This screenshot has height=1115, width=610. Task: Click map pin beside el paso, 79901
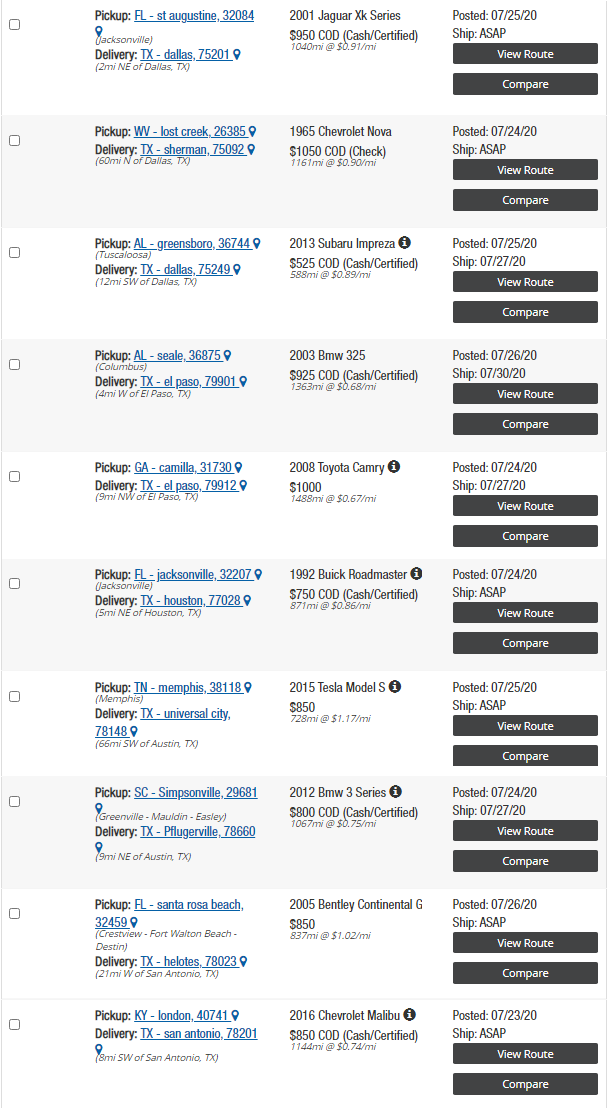(x=242, y=383)
